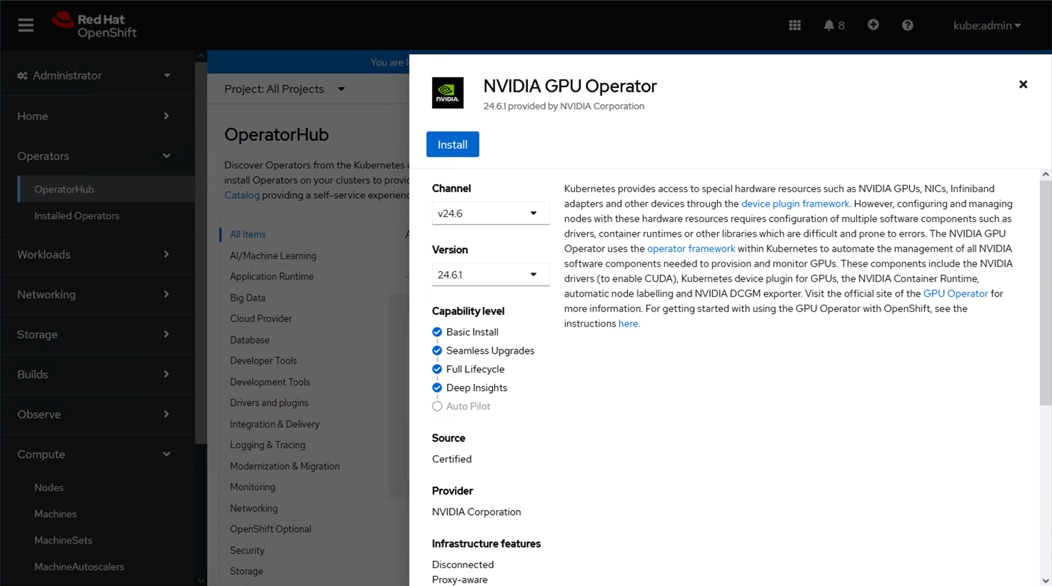Click the NVIDIA logo thumbnail
Viewport: 1052px width, 586px height.
point(448,93)
